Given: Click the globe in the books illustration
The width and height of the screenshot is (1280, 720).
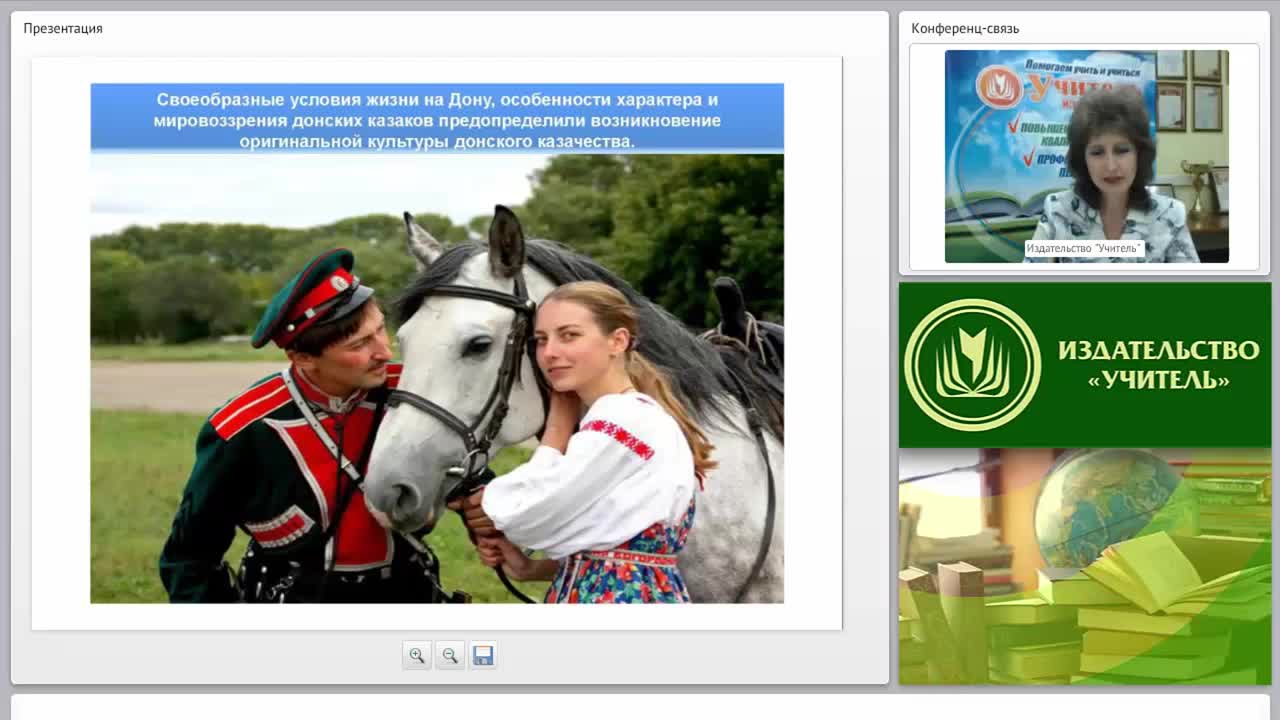Looking at the screenshot, I should (1107, 504).
